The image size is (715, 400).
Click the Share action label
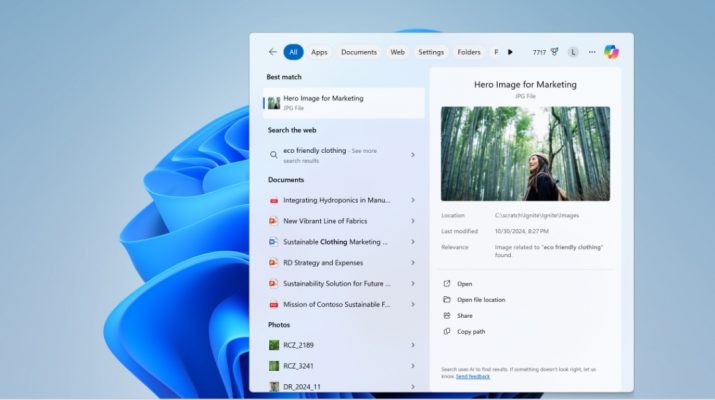[x=465, y=316]
